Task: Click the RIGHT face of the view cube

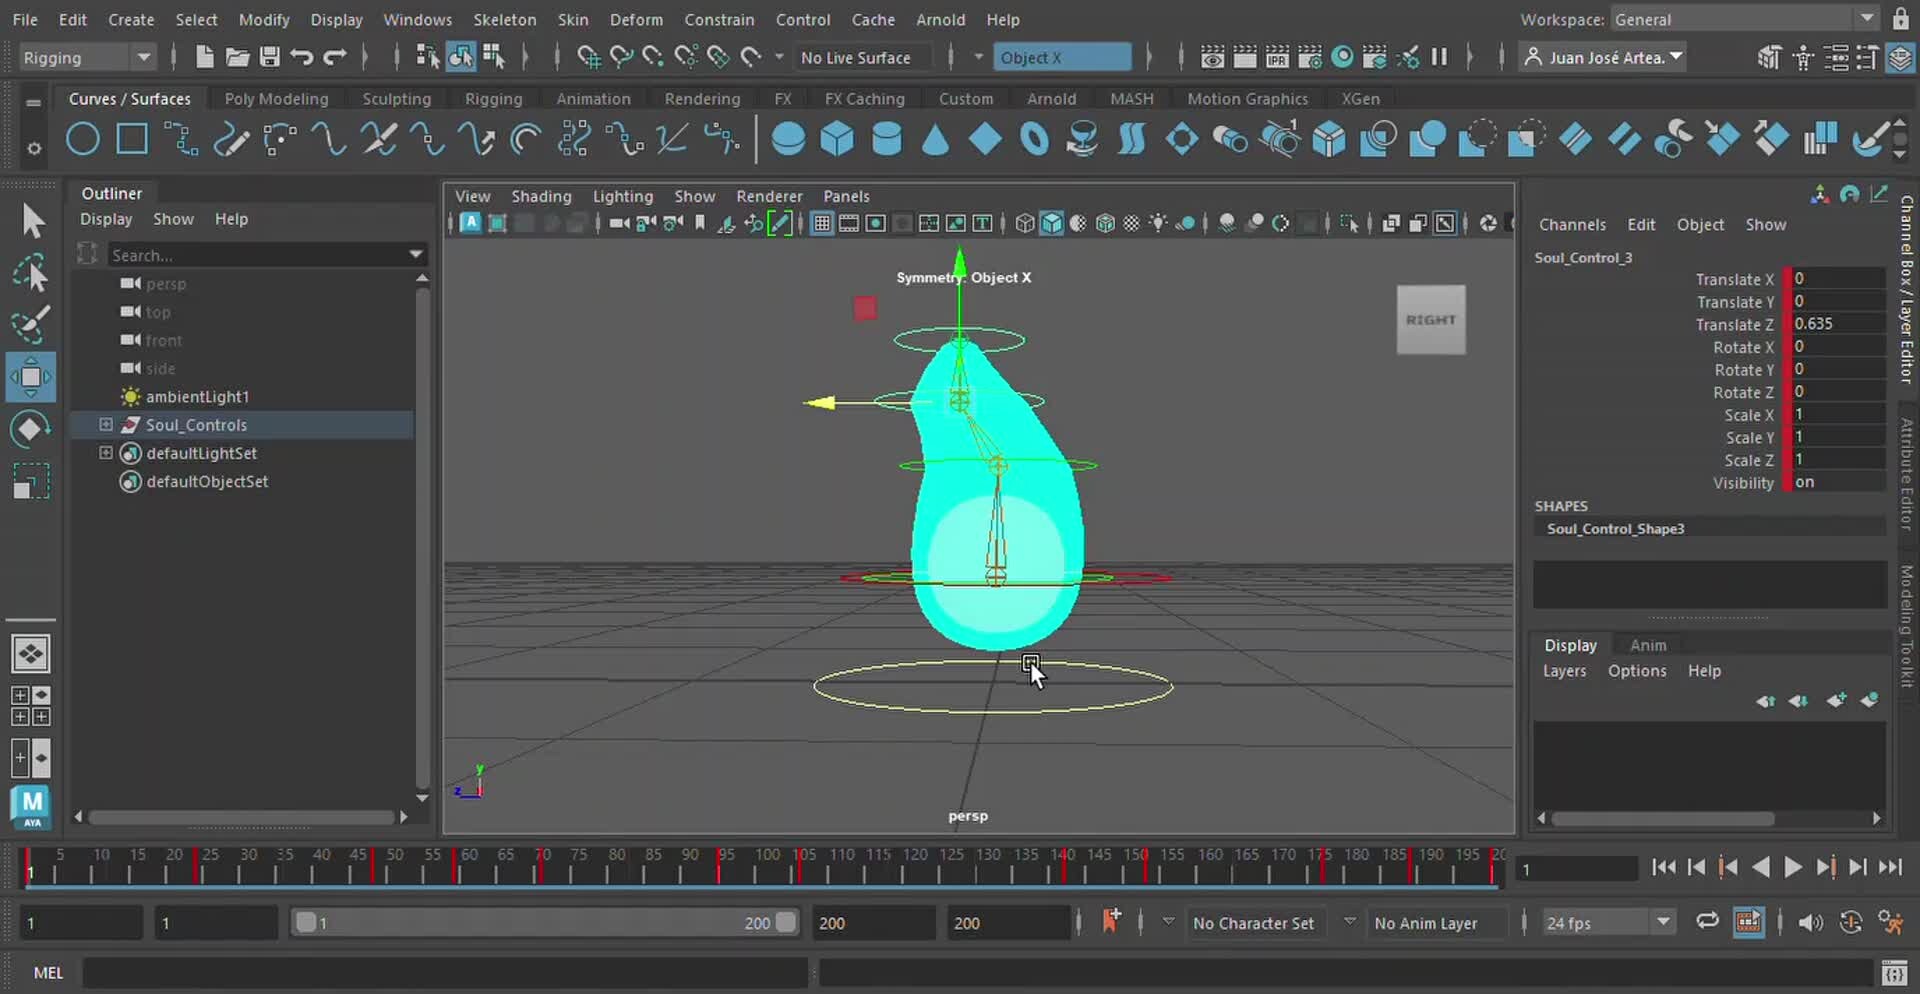Action: click(x=1430, y=320)
